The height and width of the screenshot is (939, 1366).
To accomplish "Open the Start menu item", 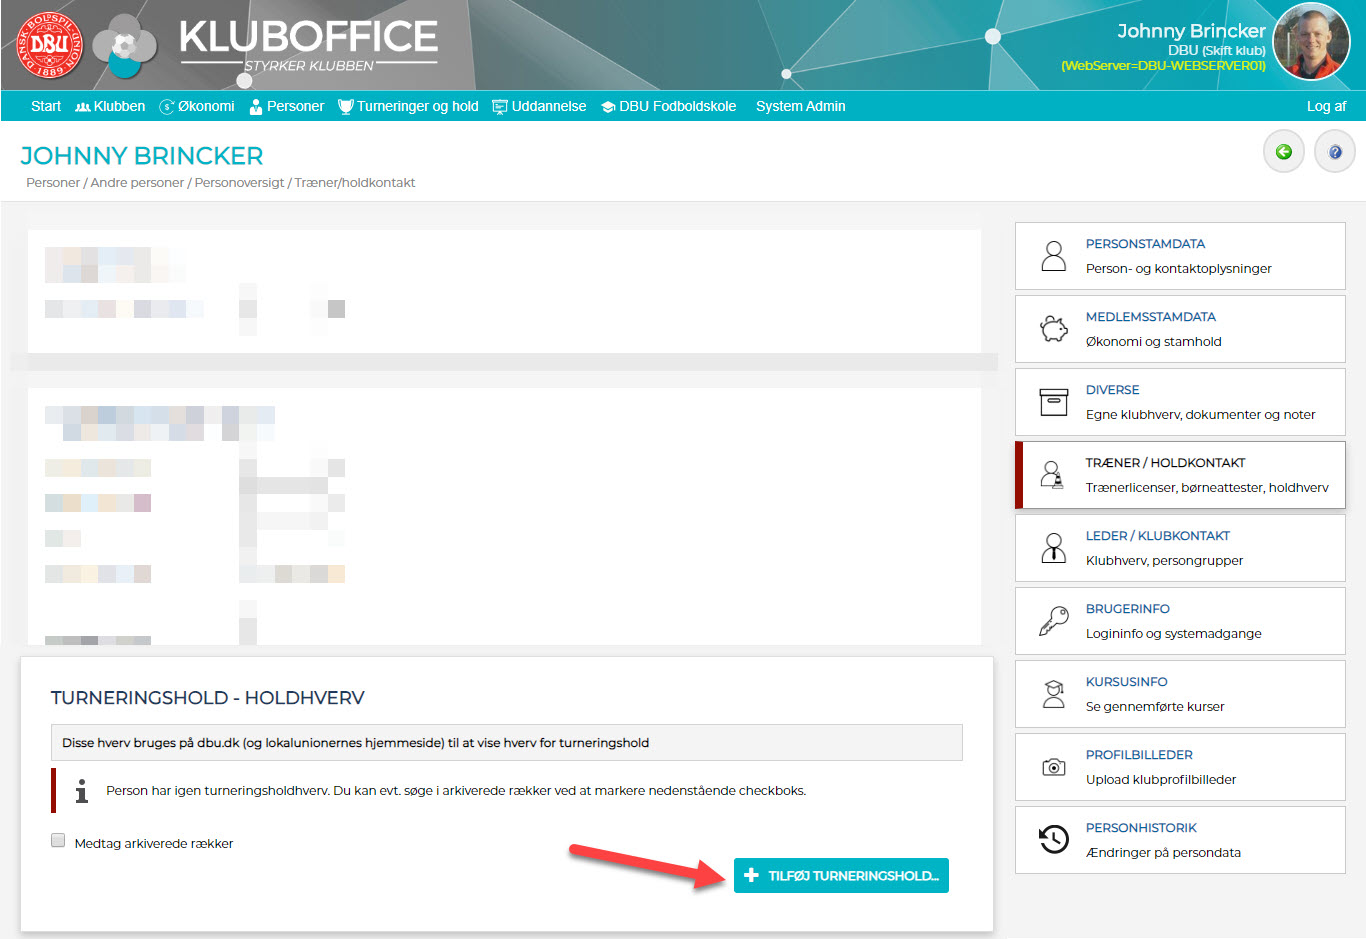I will pos(46,106).
